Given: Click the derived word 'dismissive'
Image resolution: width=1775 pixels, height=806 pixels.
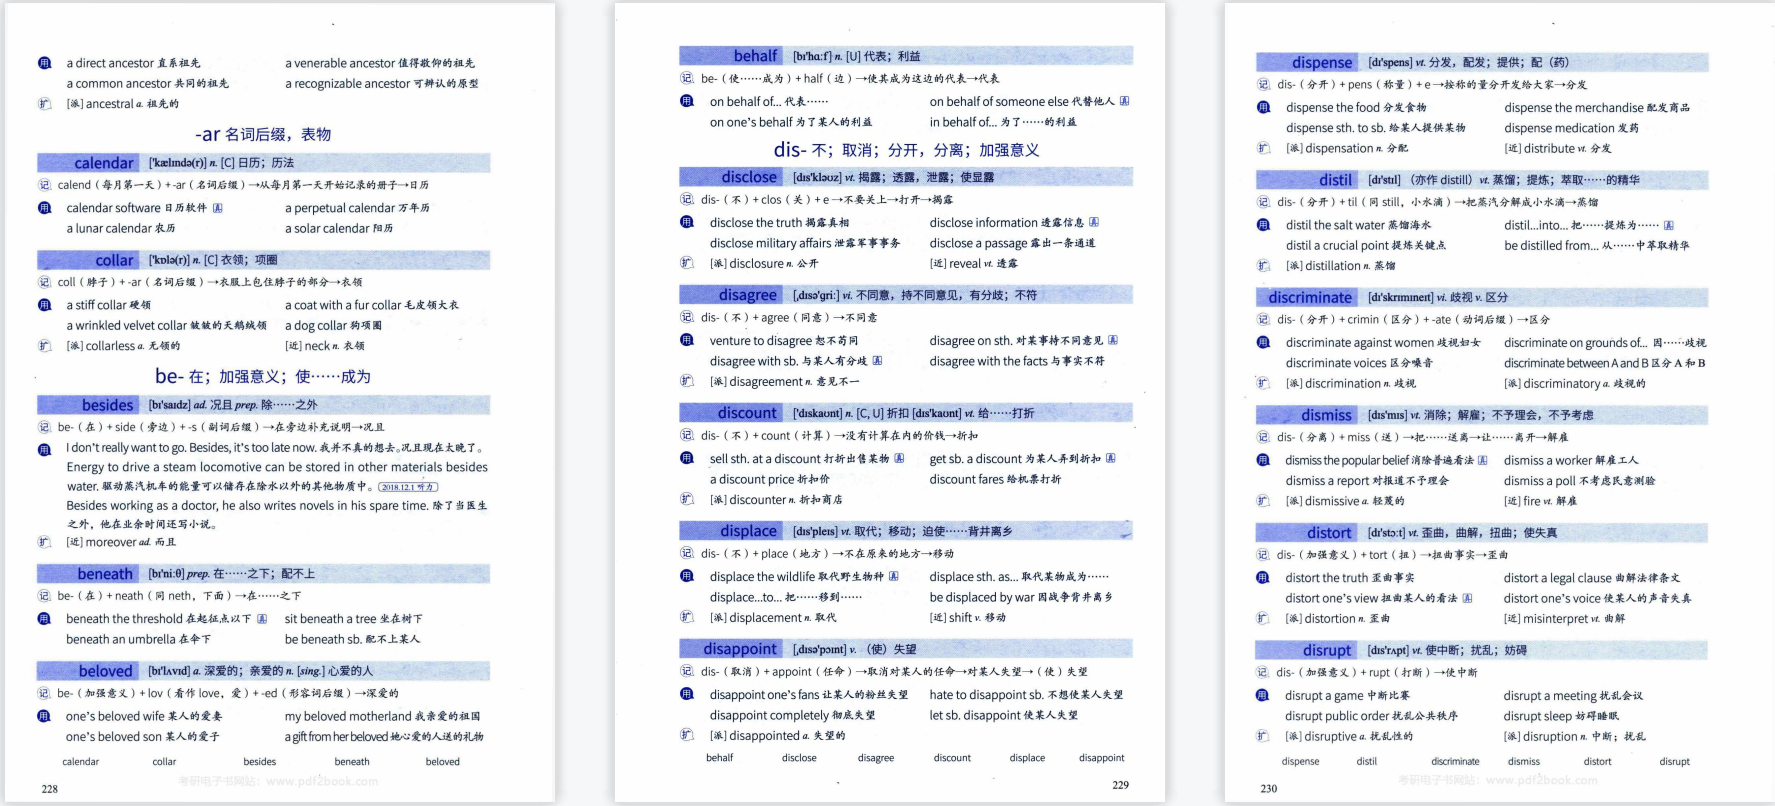Looking at the screenshot, I should [x=1332, y=501].
